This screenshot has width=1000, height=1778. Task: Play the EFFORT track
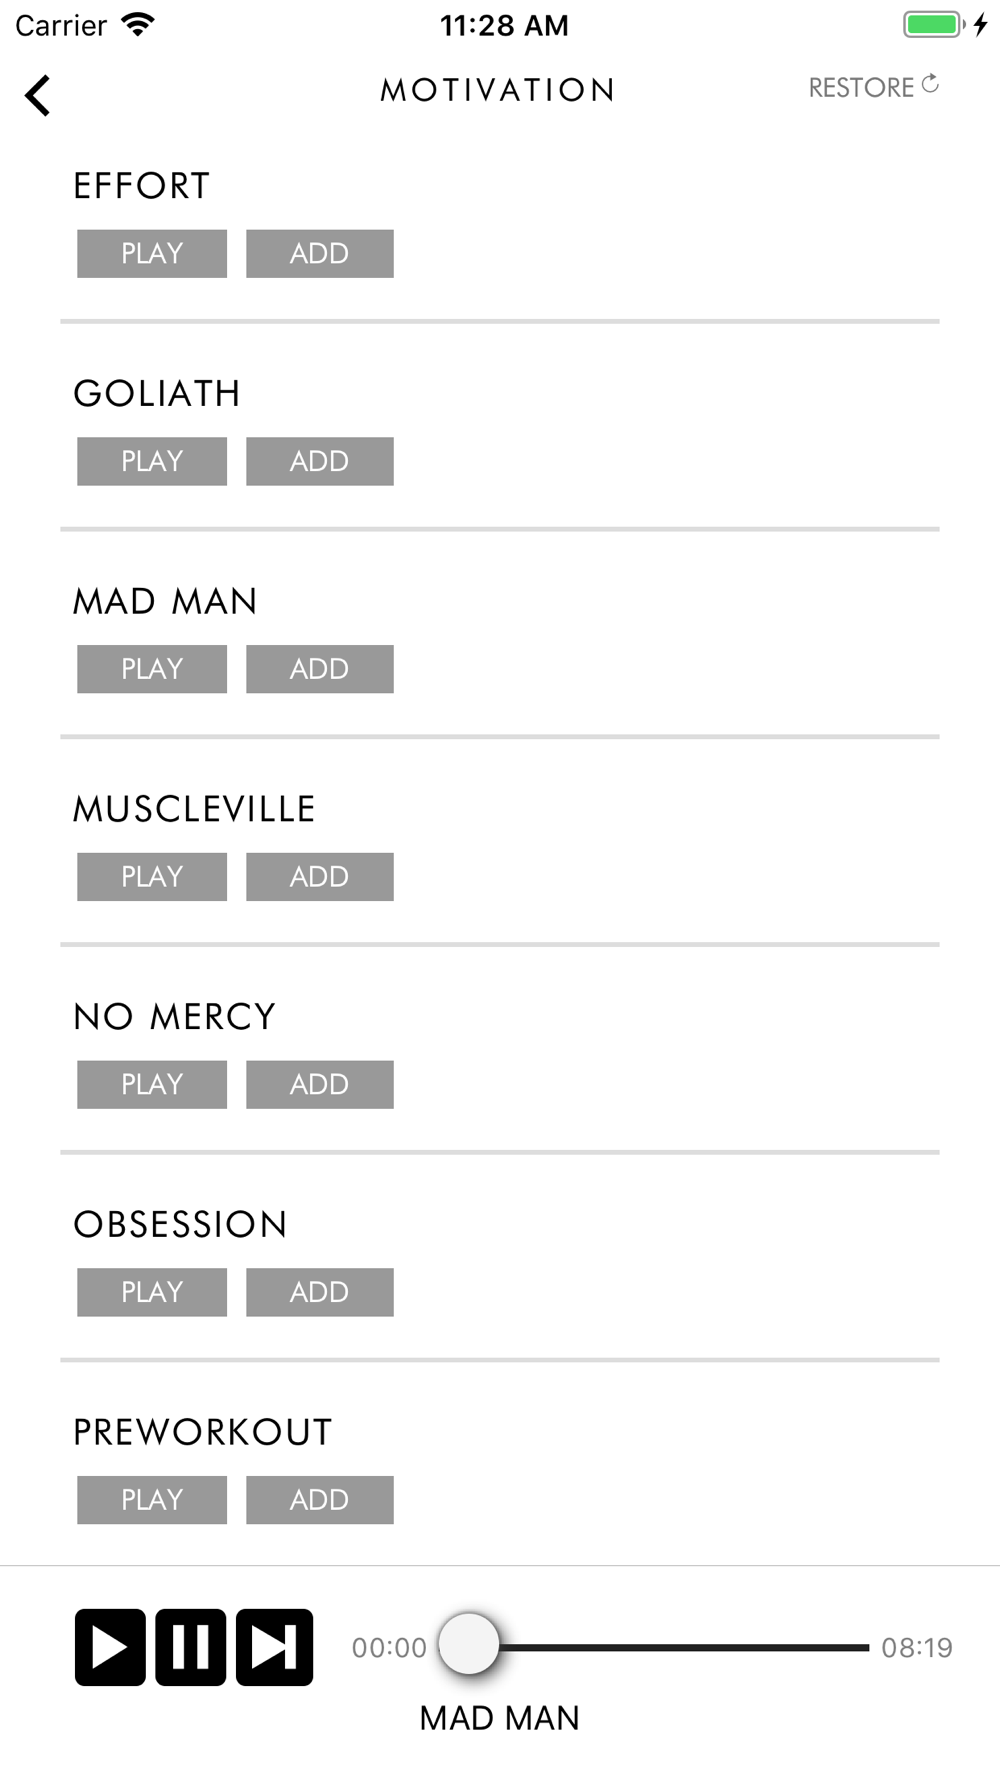[x=152, y=253]
